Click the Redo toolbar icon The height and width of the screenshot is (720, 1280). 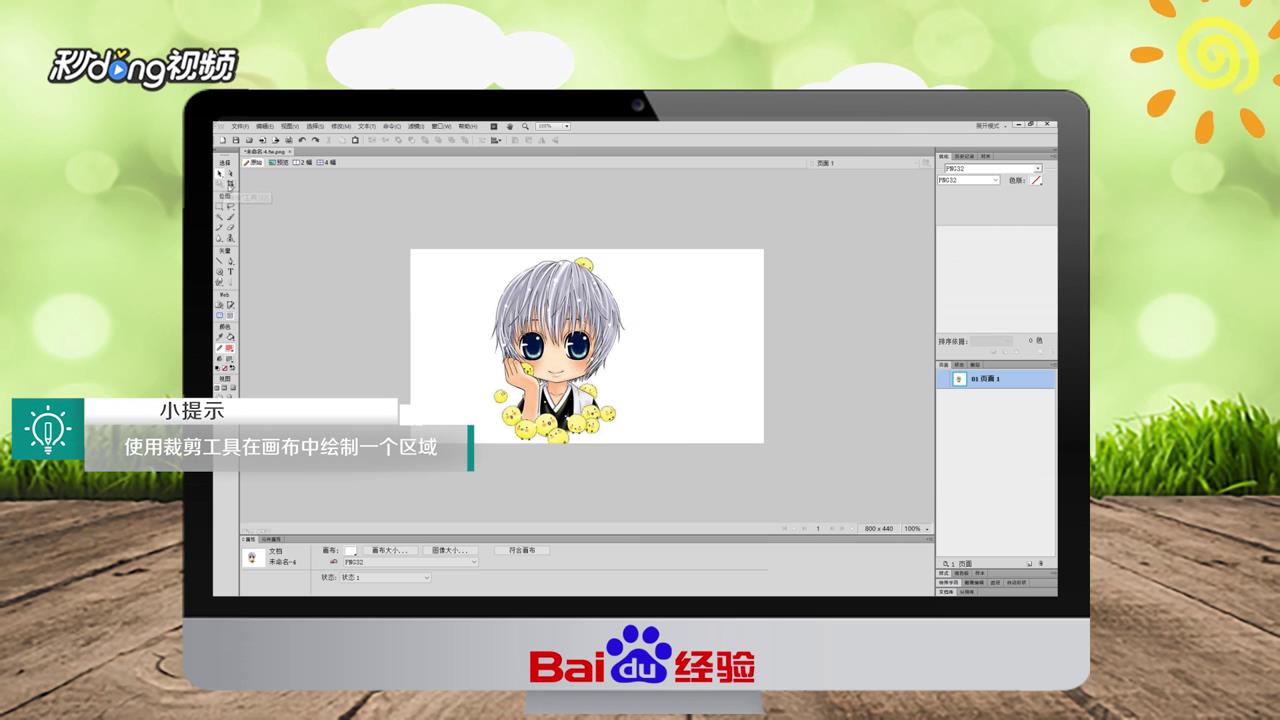pyautogui.click(x=315, y=140)
